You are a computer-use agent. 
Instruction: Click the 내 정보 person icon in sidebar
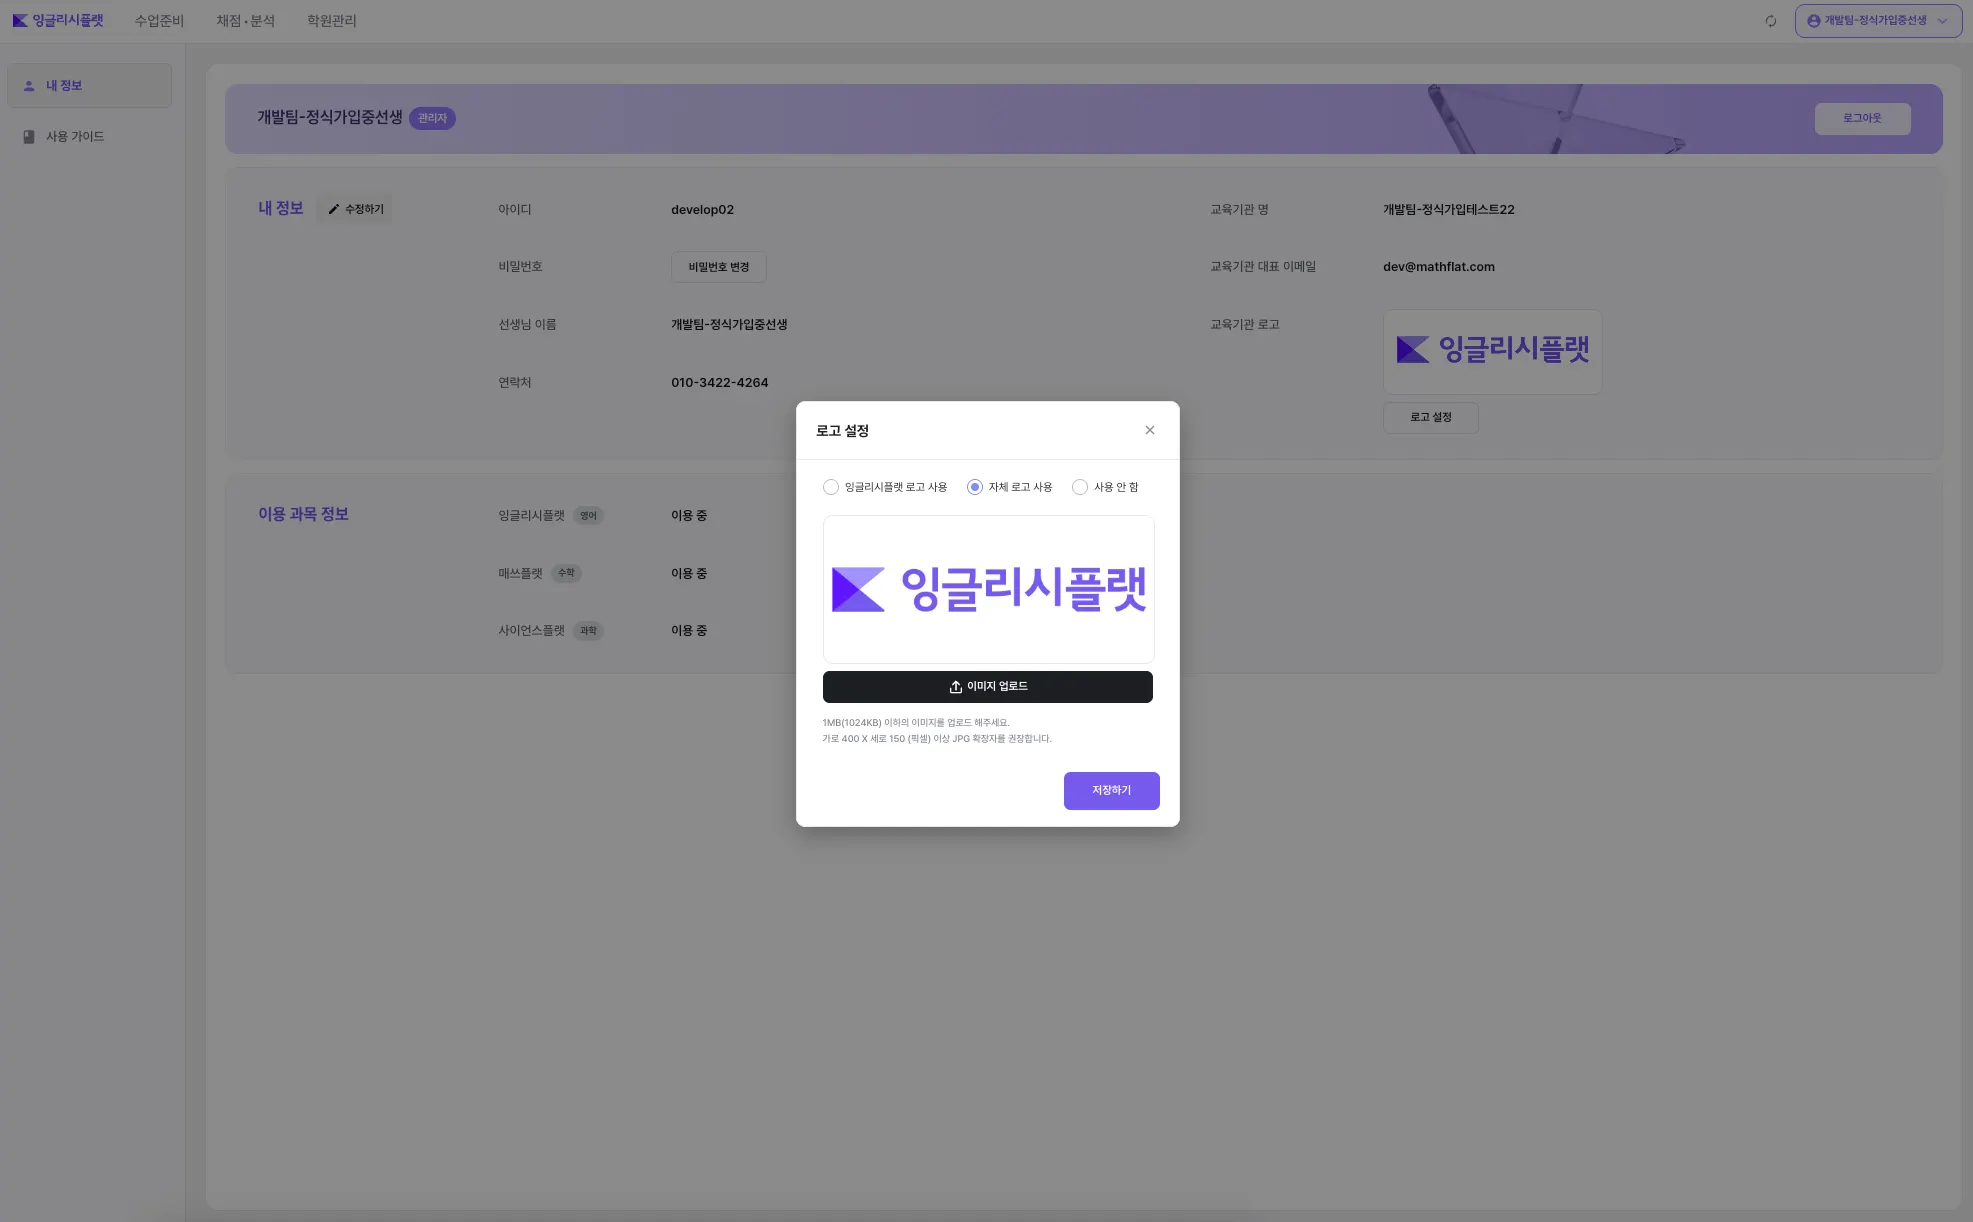(x=29, y=86)
